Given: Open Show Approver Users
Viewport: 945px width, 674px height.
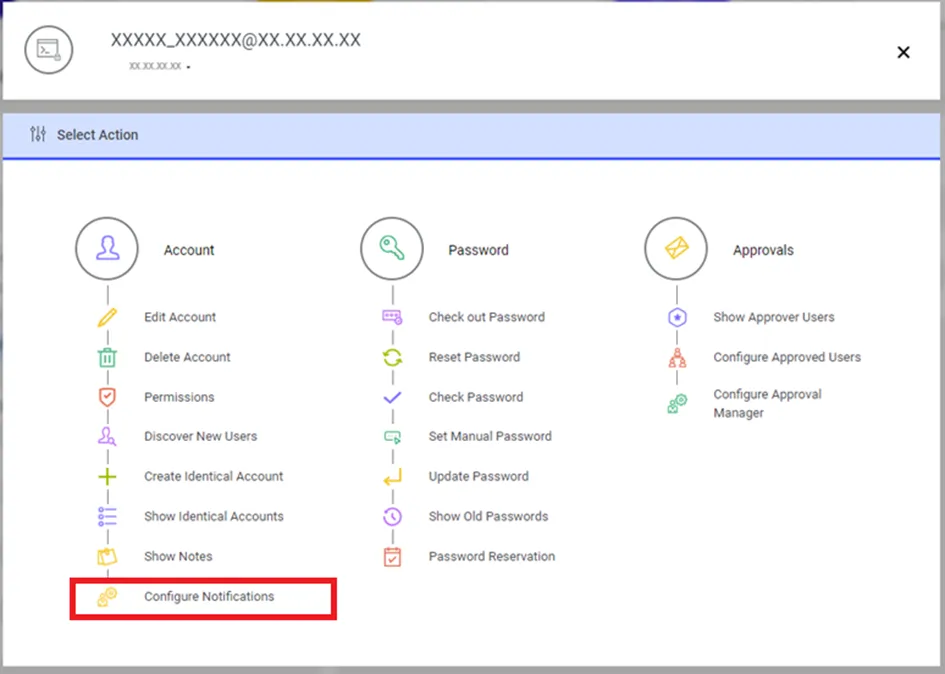Looking at the screenshot, I should 774,317.
